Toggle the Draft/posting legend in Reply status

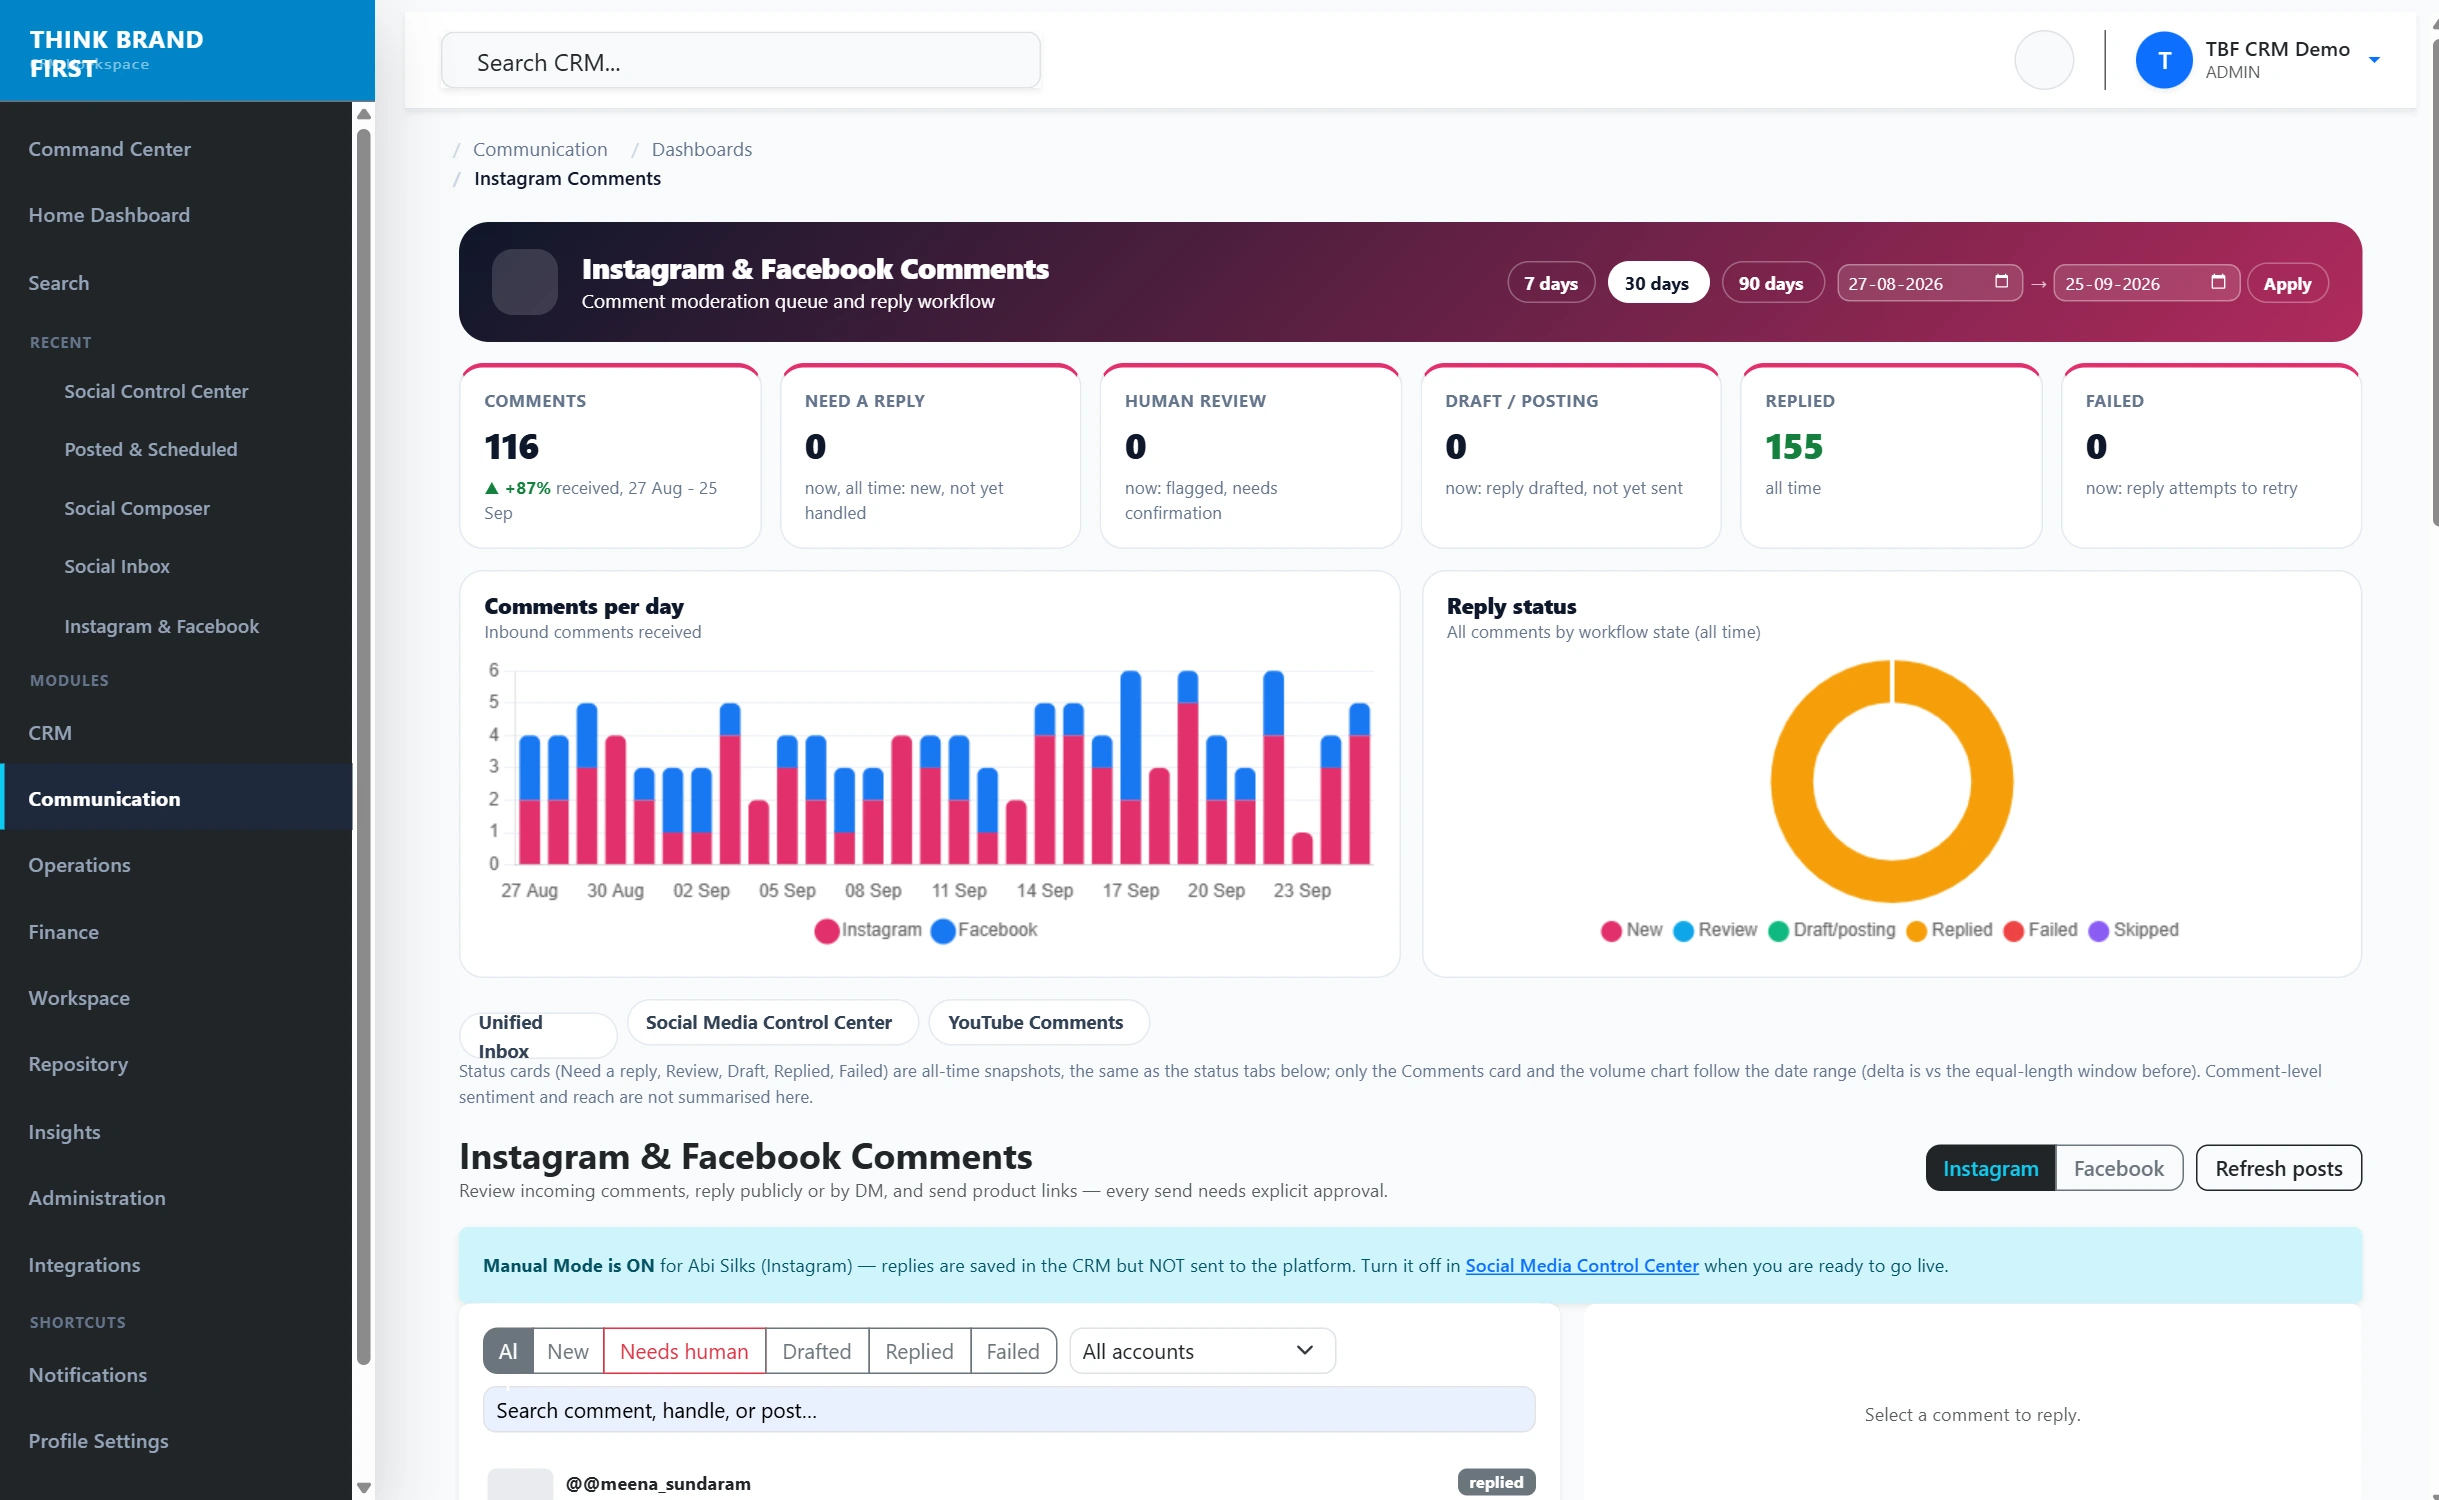[1831, 930]
